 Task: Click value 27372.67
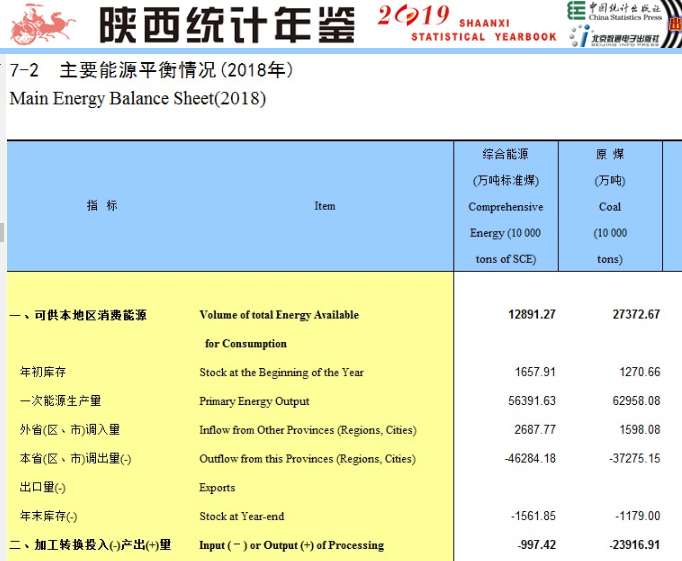click(x=636, y=314)
